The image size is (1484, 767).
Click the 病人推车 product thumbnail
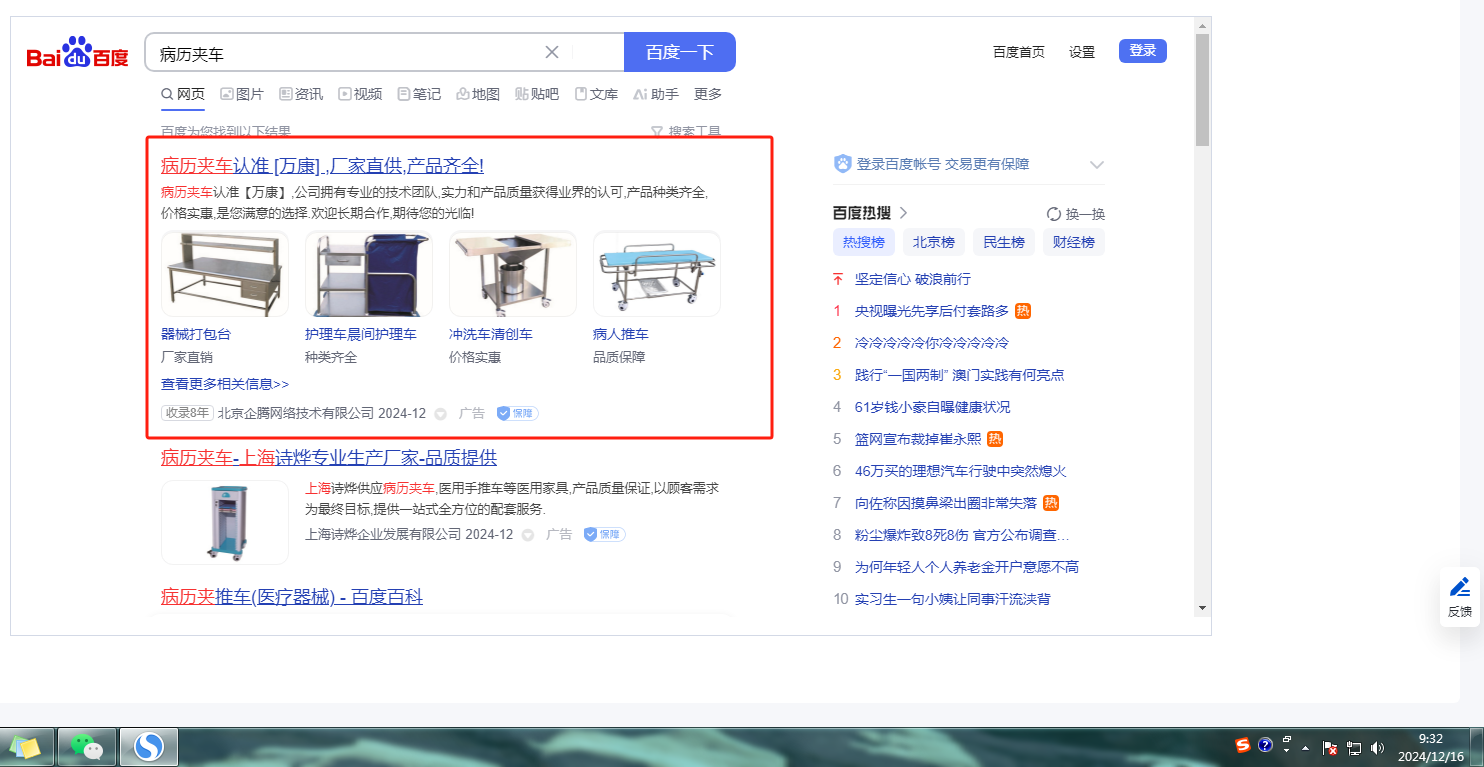(x=657, y=274)
